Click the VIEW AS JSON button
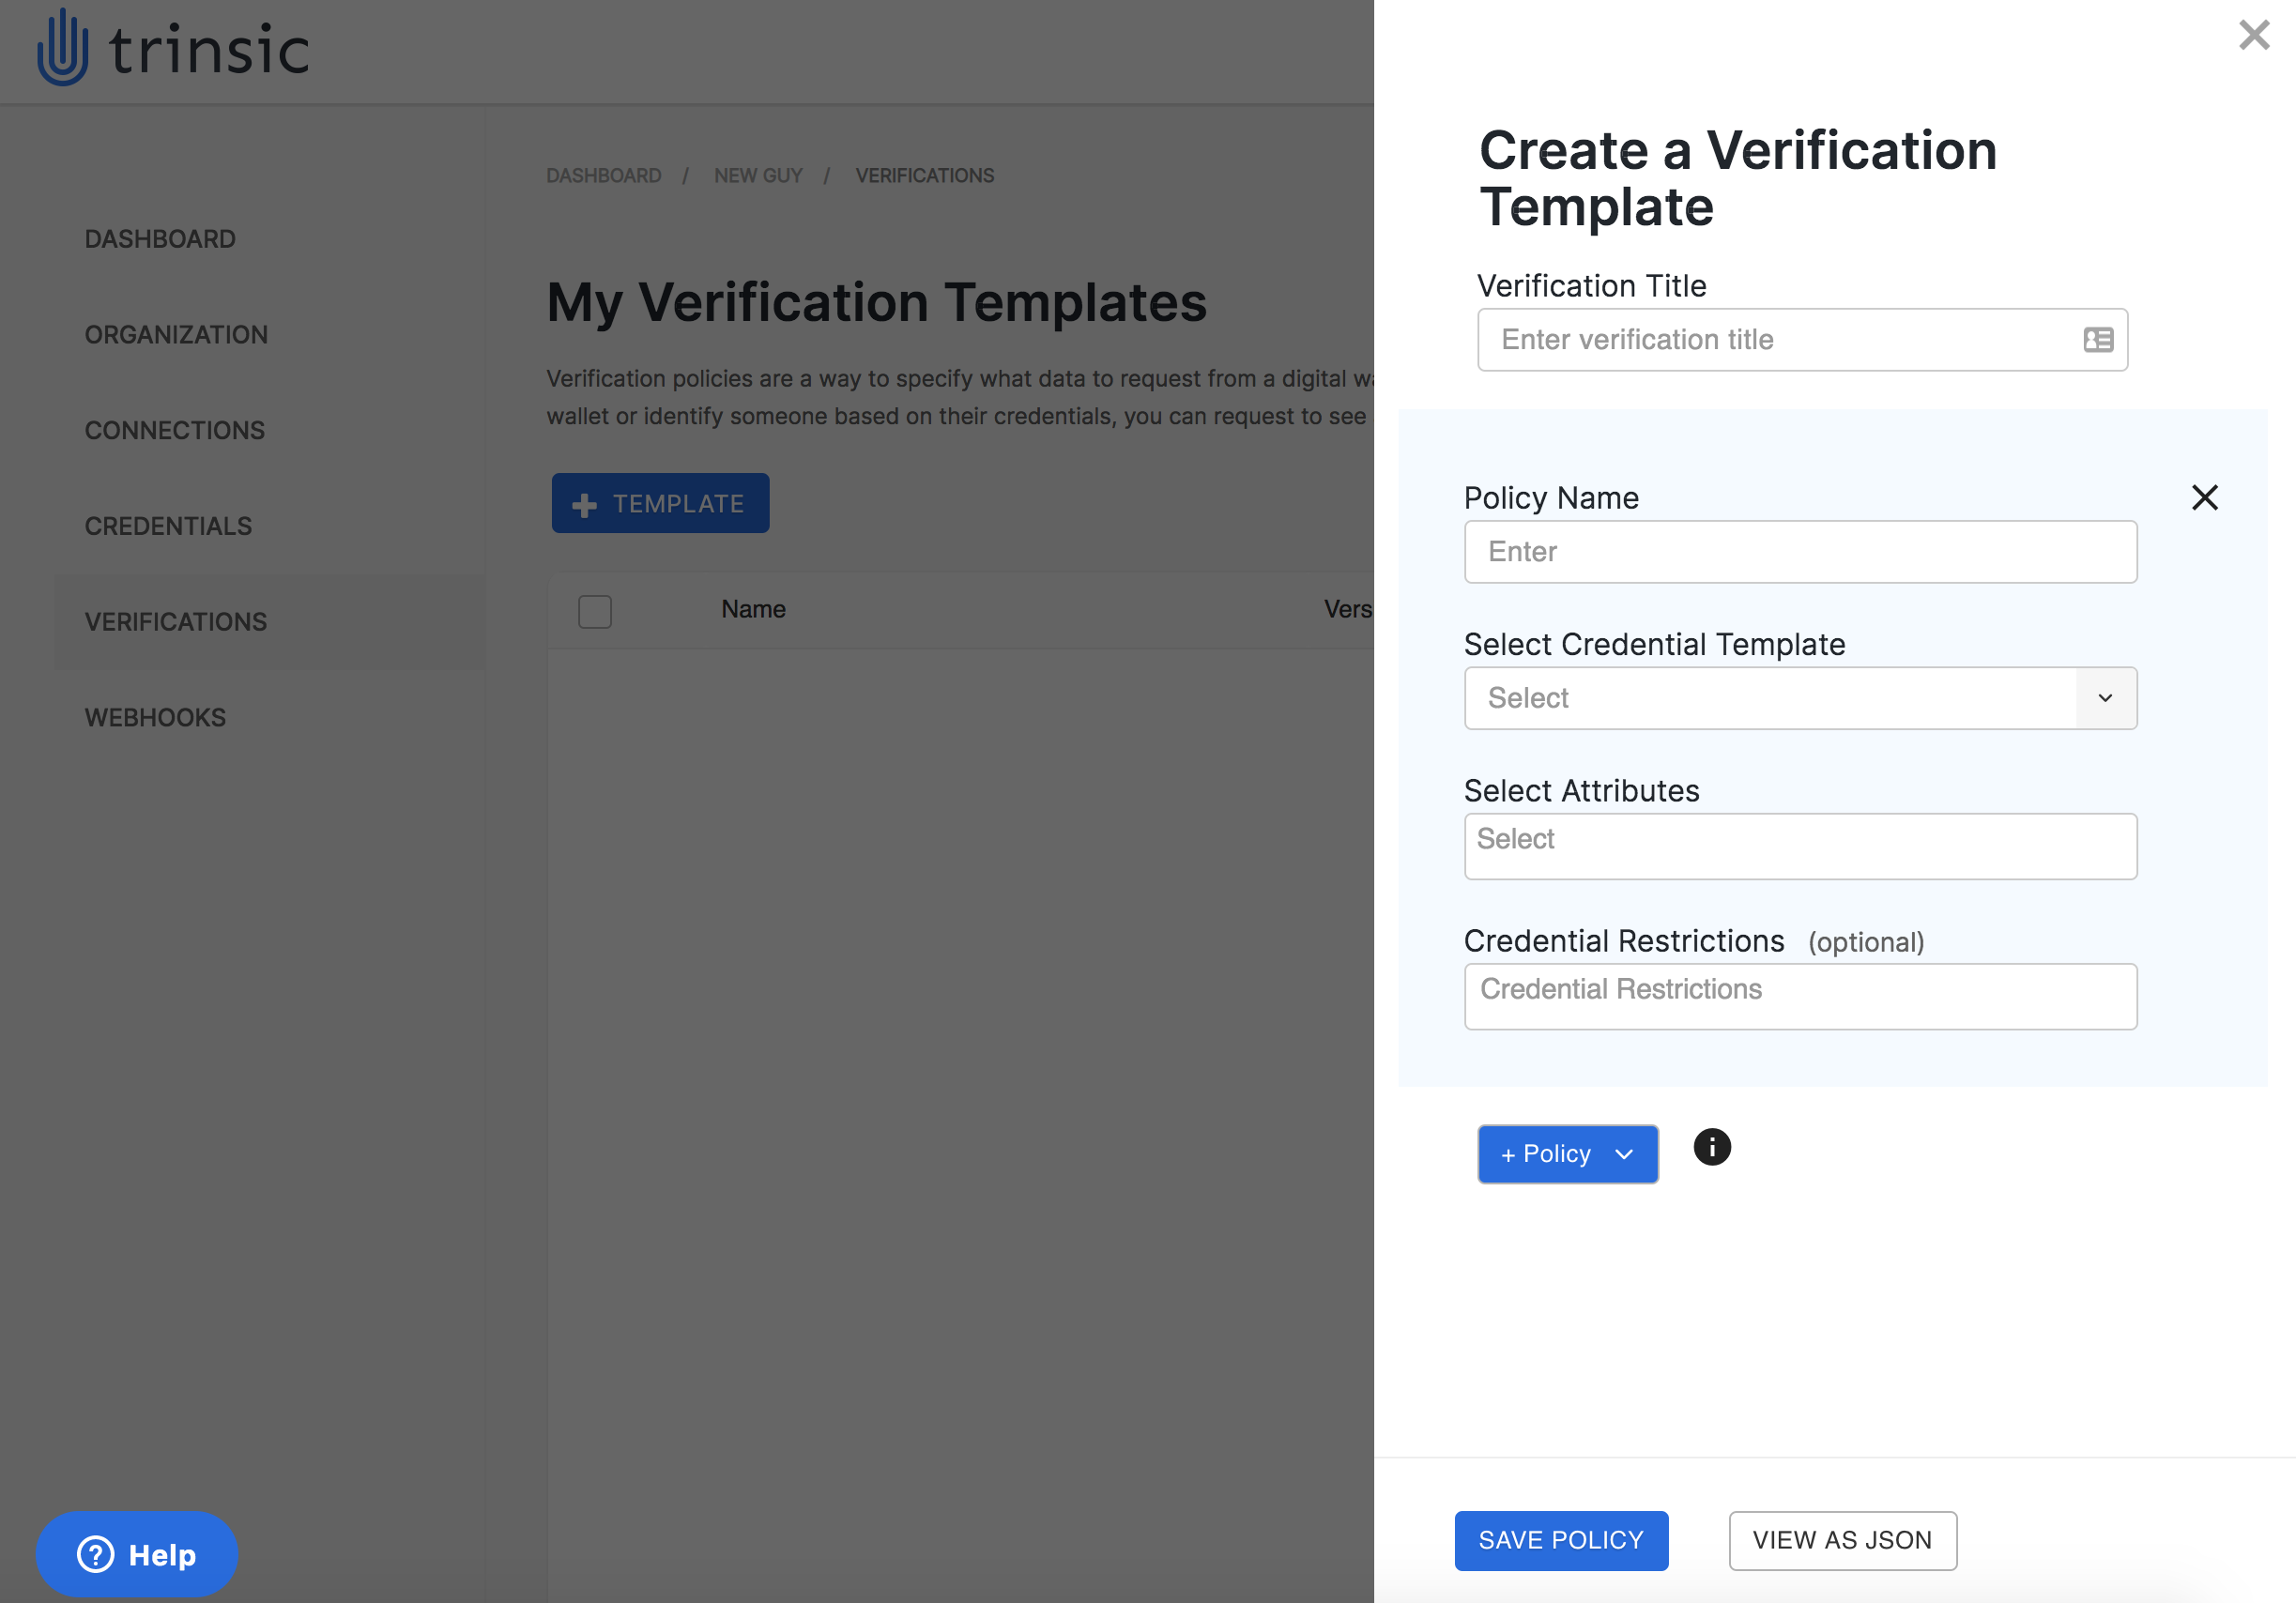The width and height of the screenshot is (2296, 1603). coord(1842,1540)
